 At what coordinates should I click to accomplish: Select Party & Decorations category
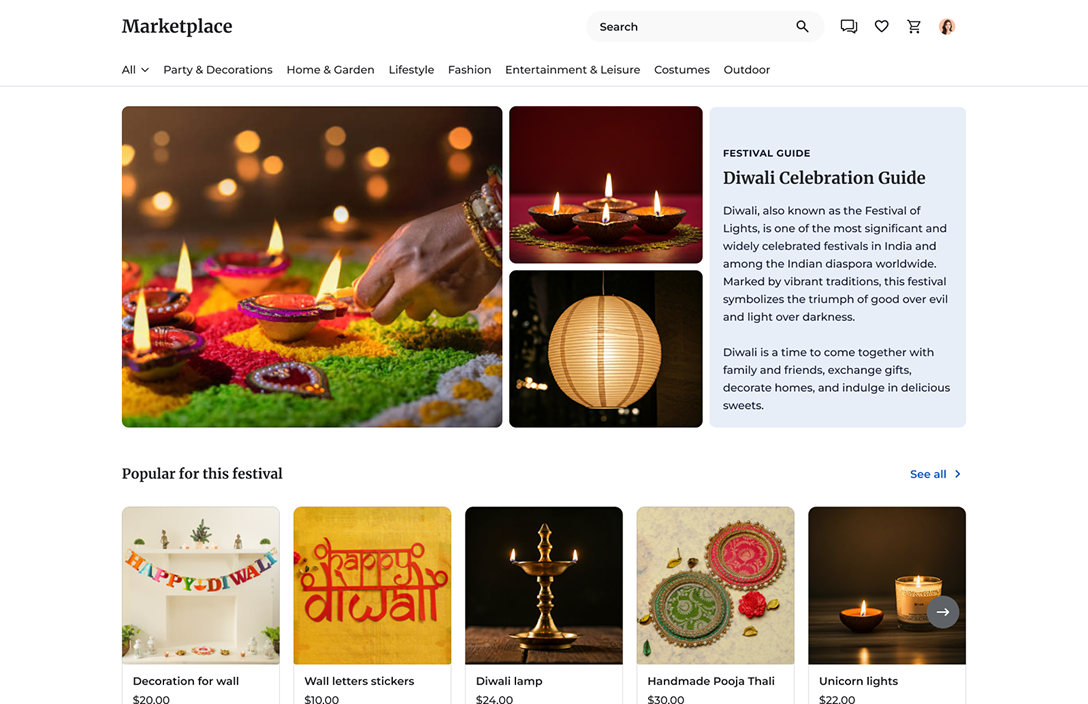(218, 69)
